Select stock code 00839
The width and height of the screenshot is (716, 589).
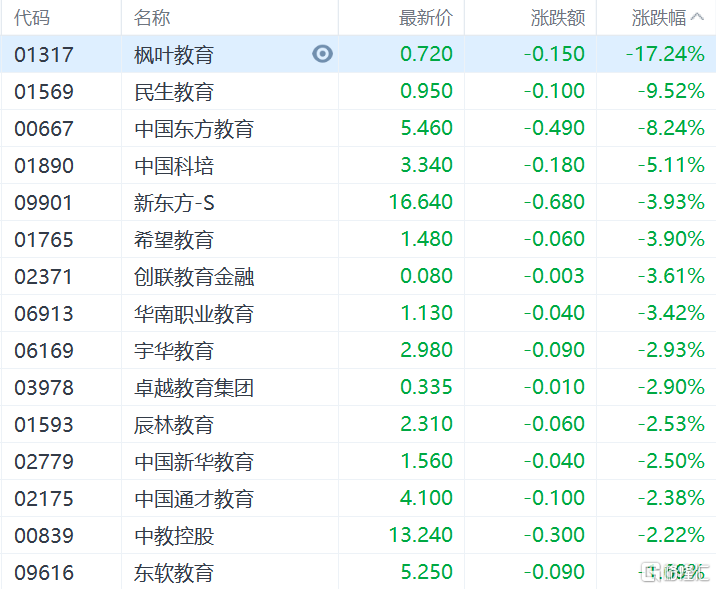pyautogui.click(x=44, y=536)
